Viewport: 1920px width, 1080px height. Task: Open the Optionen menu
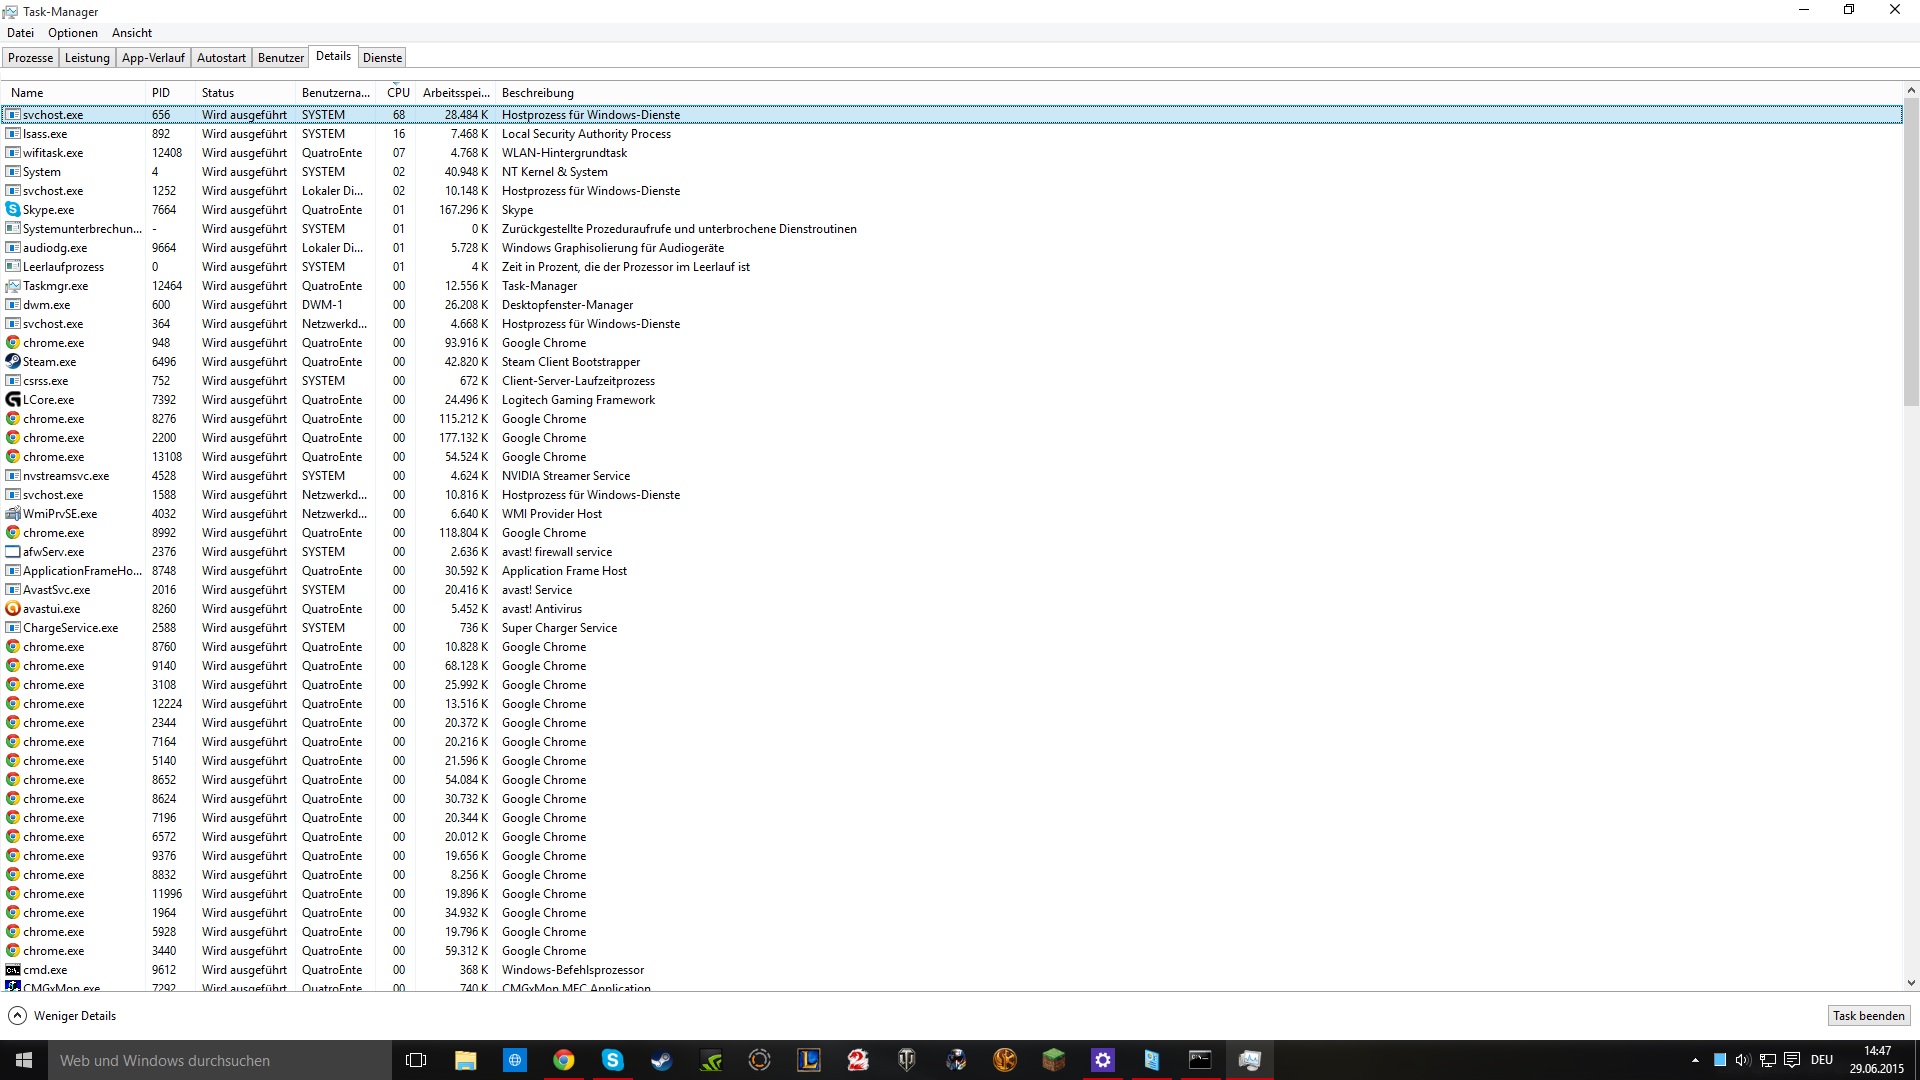point(73,33)
